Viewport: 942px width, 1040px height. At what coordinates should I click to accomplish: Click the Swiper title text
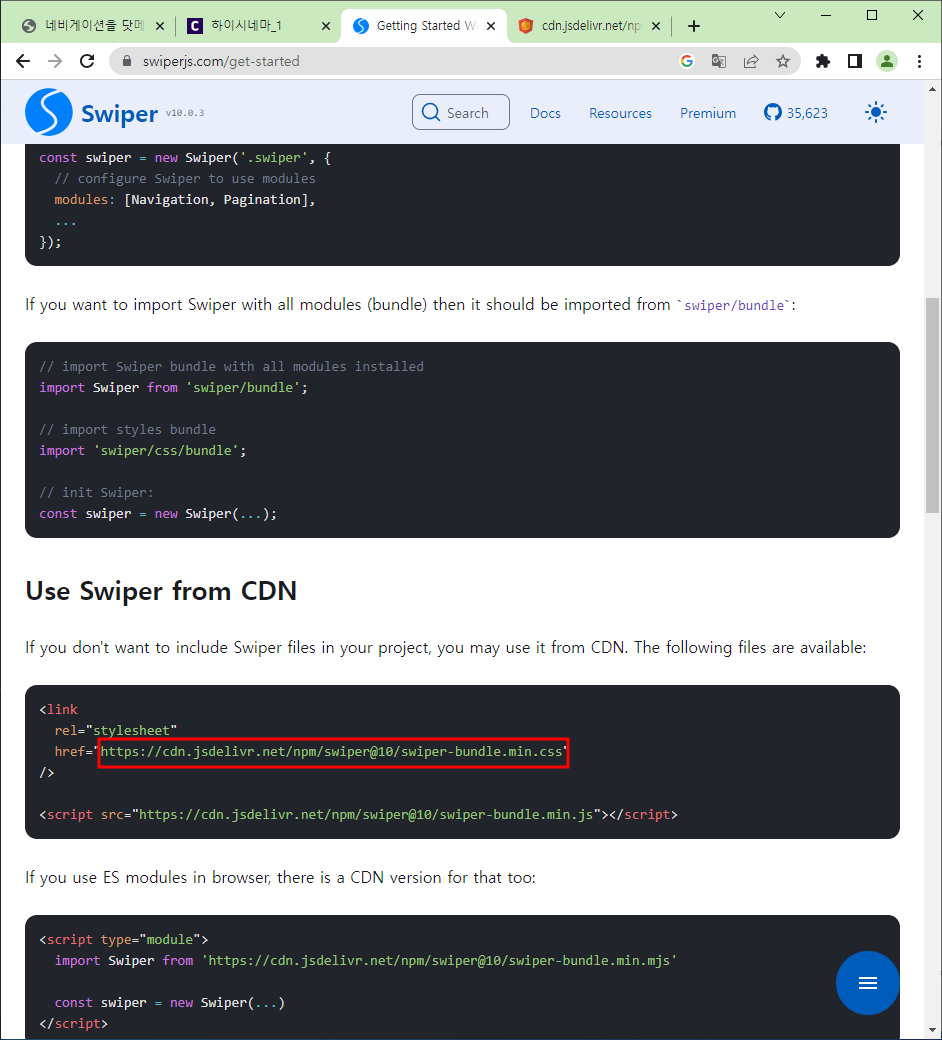(119, 113)
